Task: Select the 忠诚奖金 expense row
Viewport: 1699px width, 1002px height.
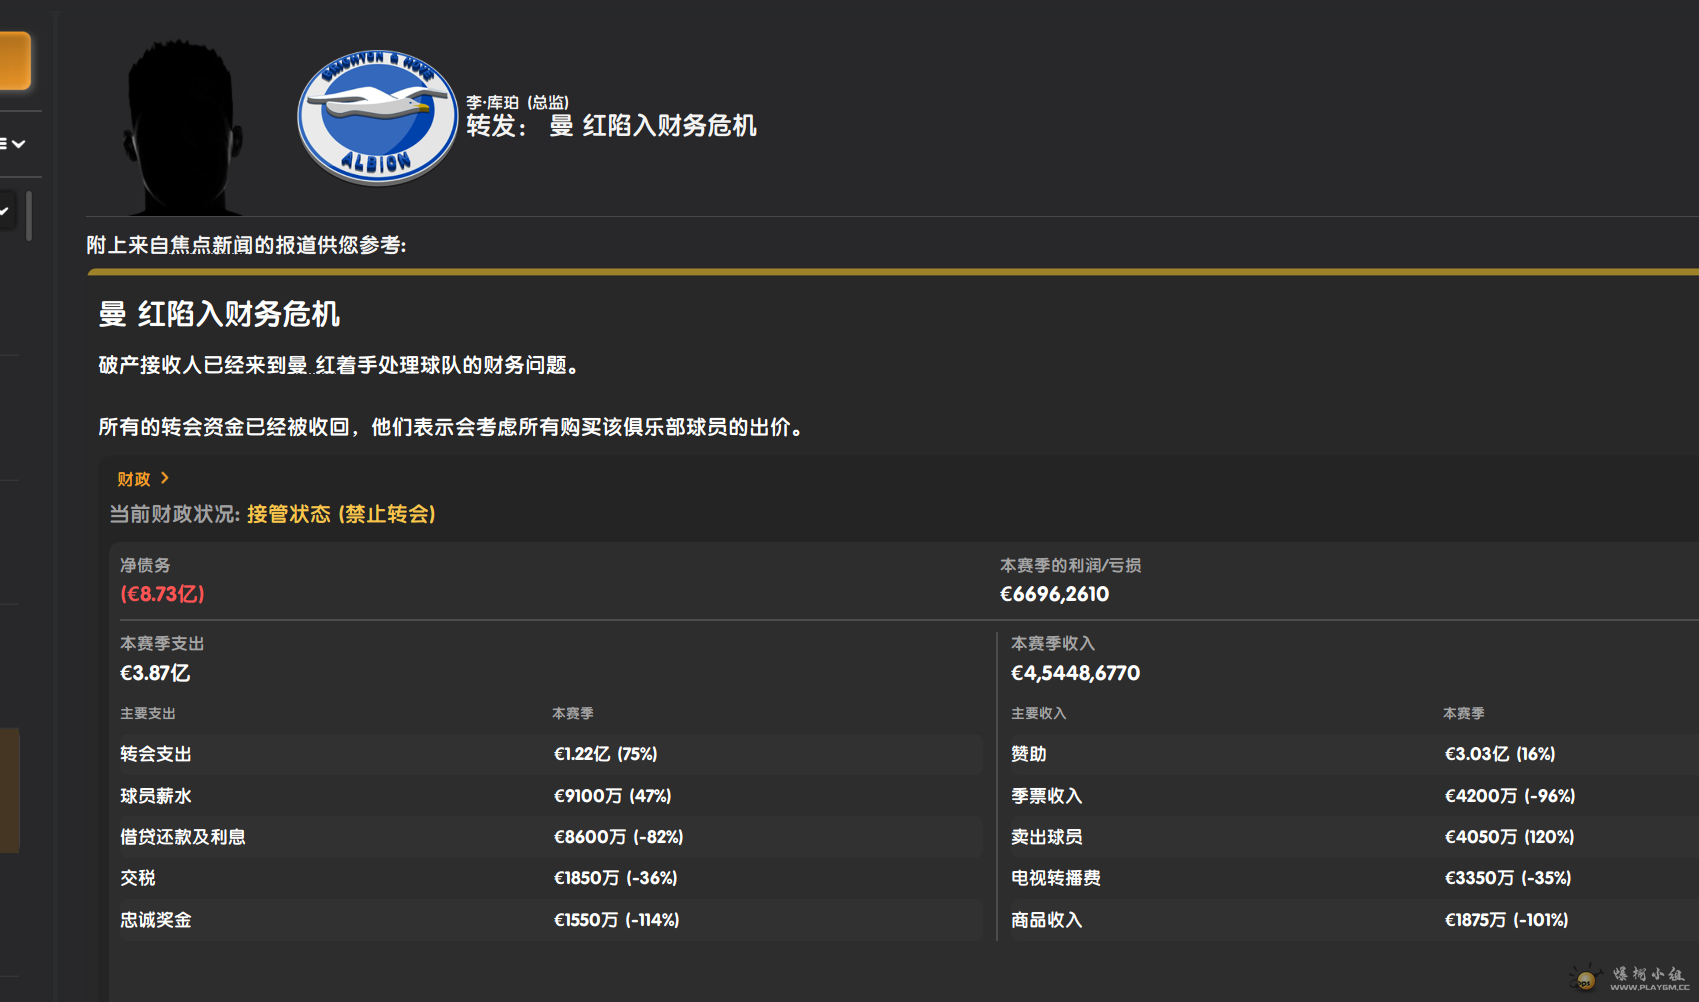Action: click(548, 920)
